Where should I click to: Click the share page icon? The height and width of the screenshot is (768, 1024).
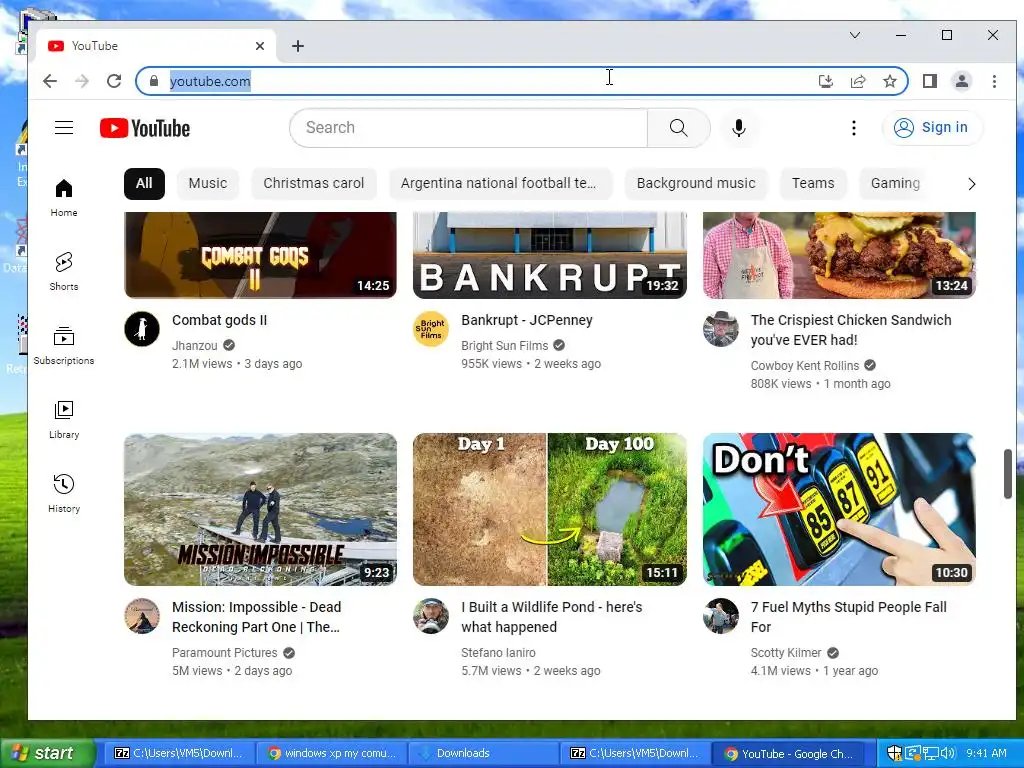point(857,81)
